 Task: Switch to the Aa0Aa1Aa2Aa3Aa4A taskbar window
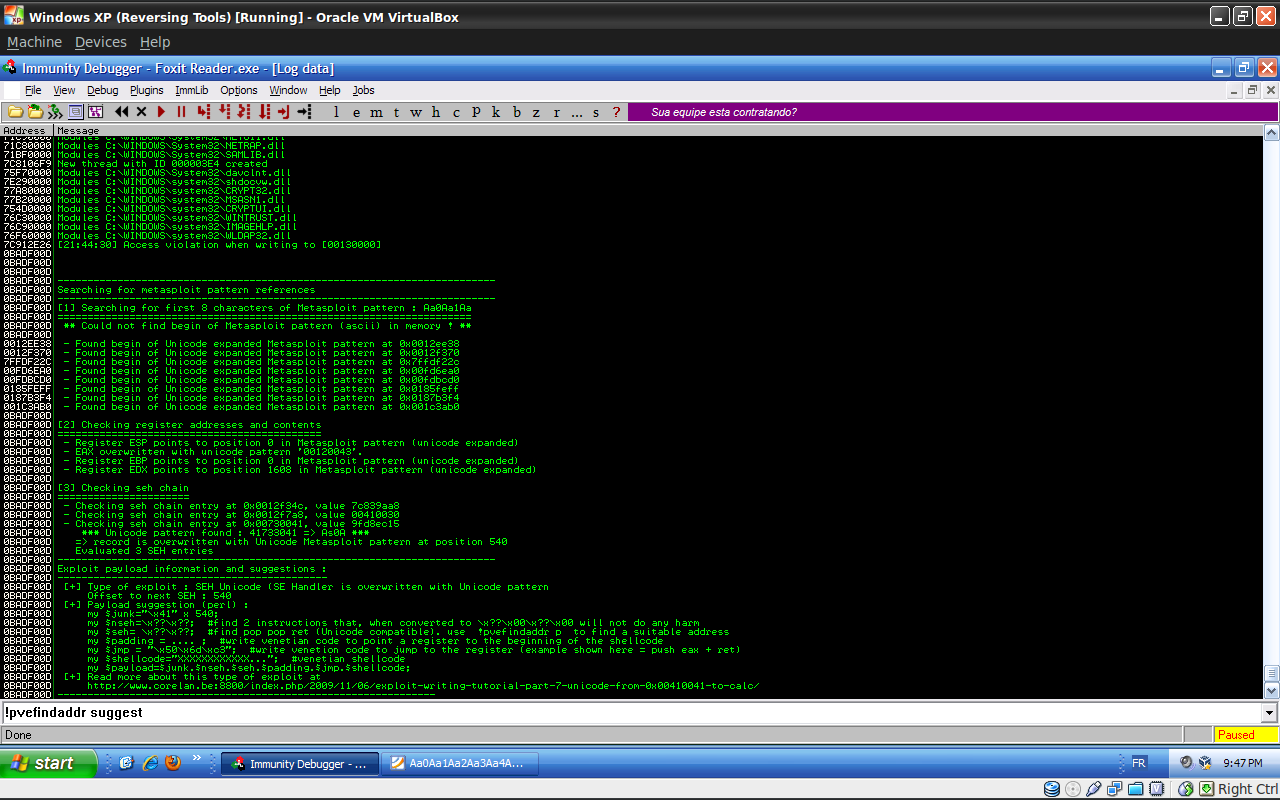click(x=459, y=764)
